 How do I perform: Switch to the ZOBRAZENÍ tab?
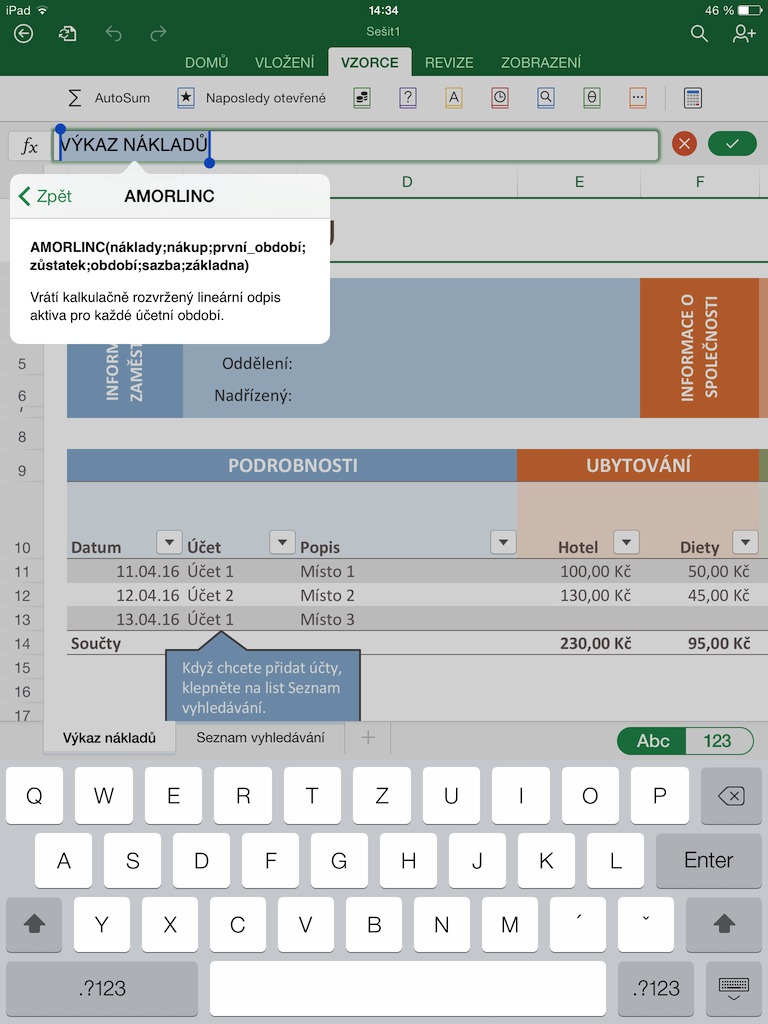(x=541, y=63)
